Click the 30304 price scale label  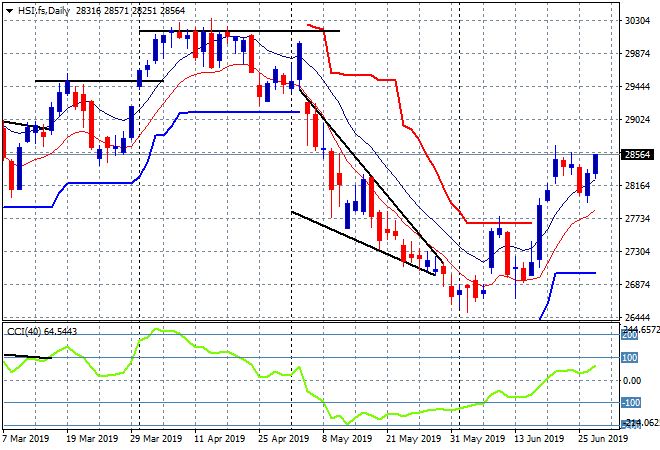pos(637,20)
